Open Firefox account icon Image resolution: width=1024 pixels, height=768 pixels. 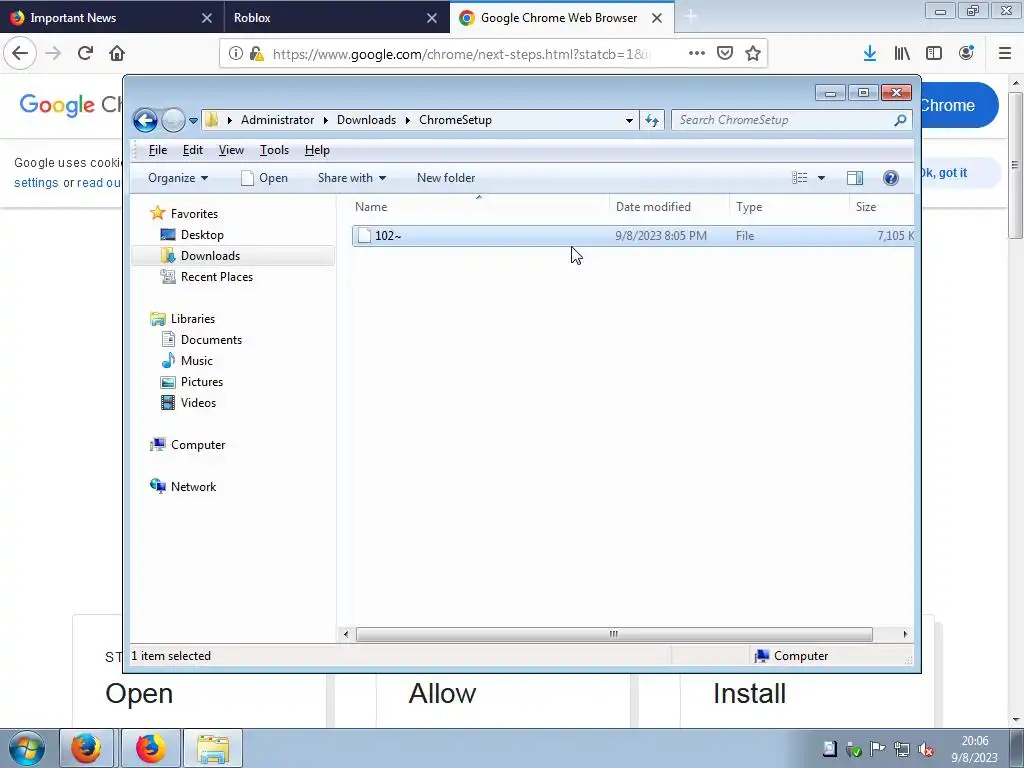[x=966, y=54]
